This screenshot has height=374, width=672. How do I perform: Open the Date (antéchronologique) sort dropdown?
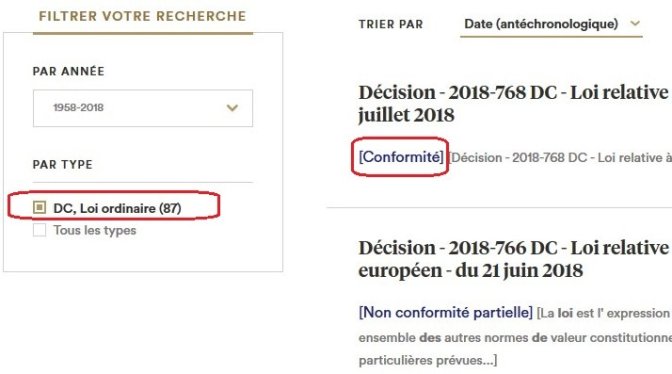pos(551,24)
